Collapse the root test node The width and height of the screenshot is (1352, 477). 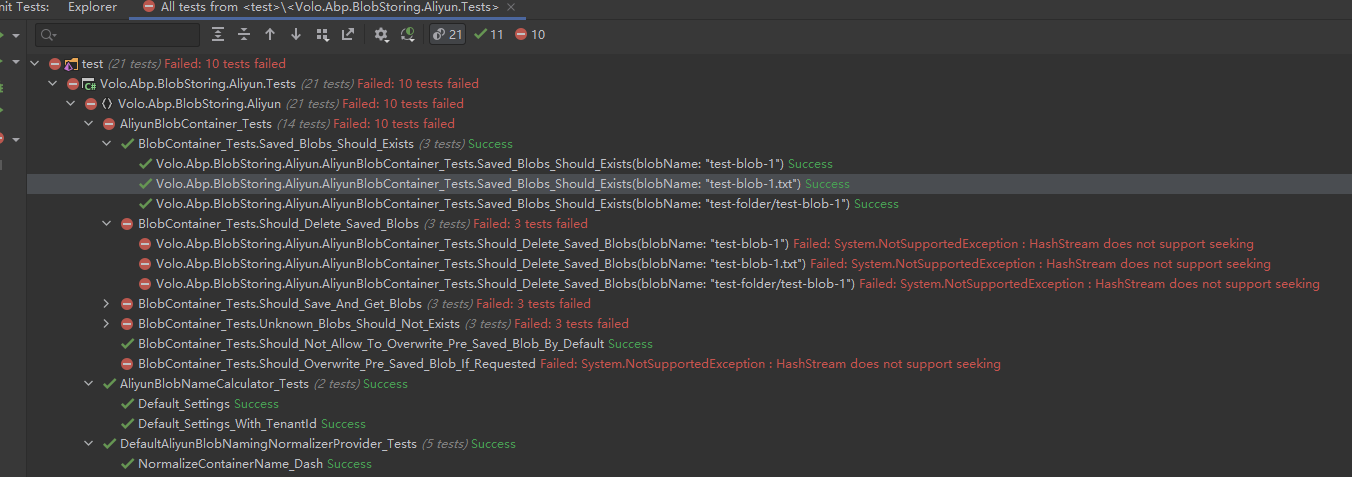[x=35, y=64]
